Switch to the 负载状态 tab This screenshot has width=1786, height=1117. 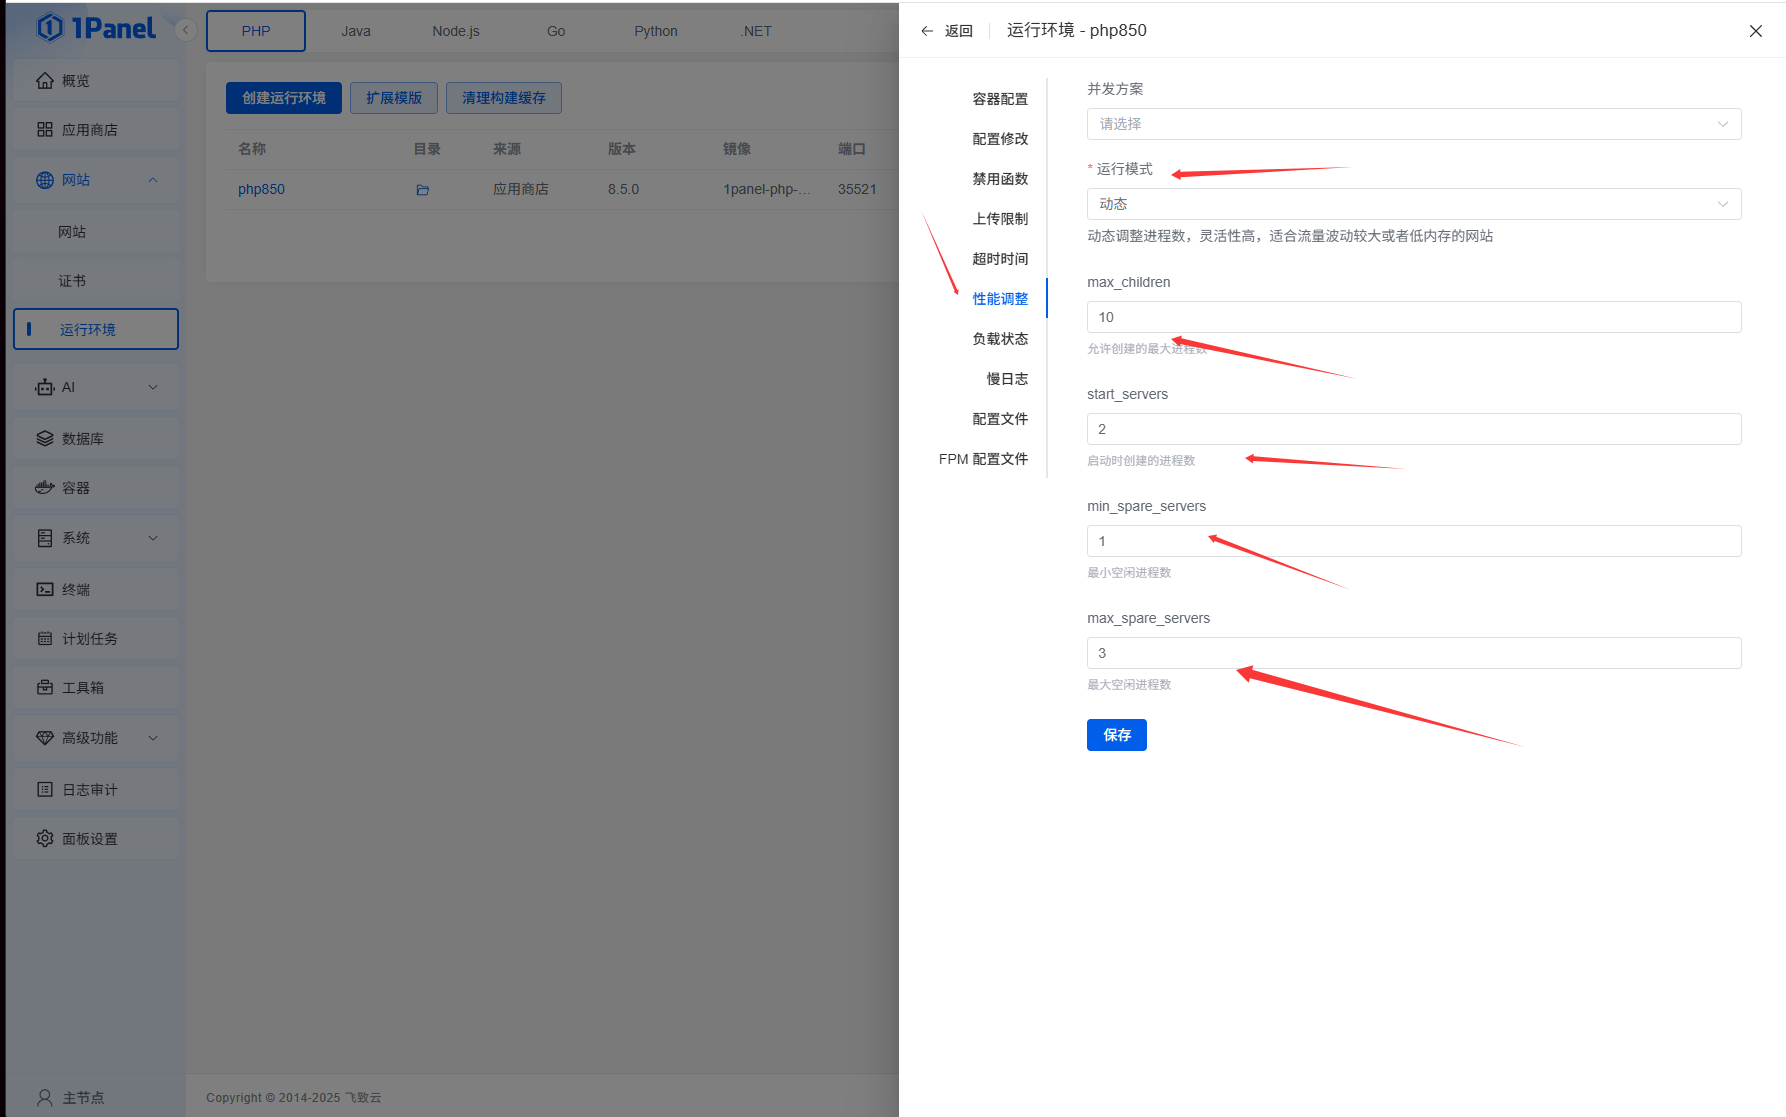(1000, 339)
